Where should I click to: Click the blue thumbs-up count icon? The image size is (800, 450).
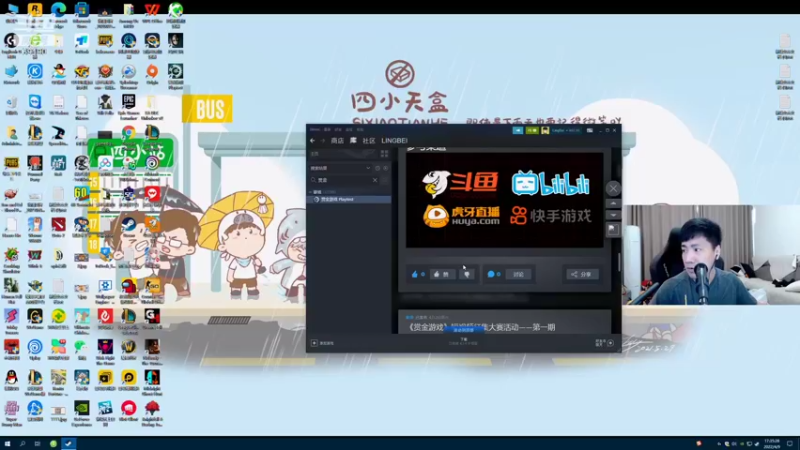point(415,274)
